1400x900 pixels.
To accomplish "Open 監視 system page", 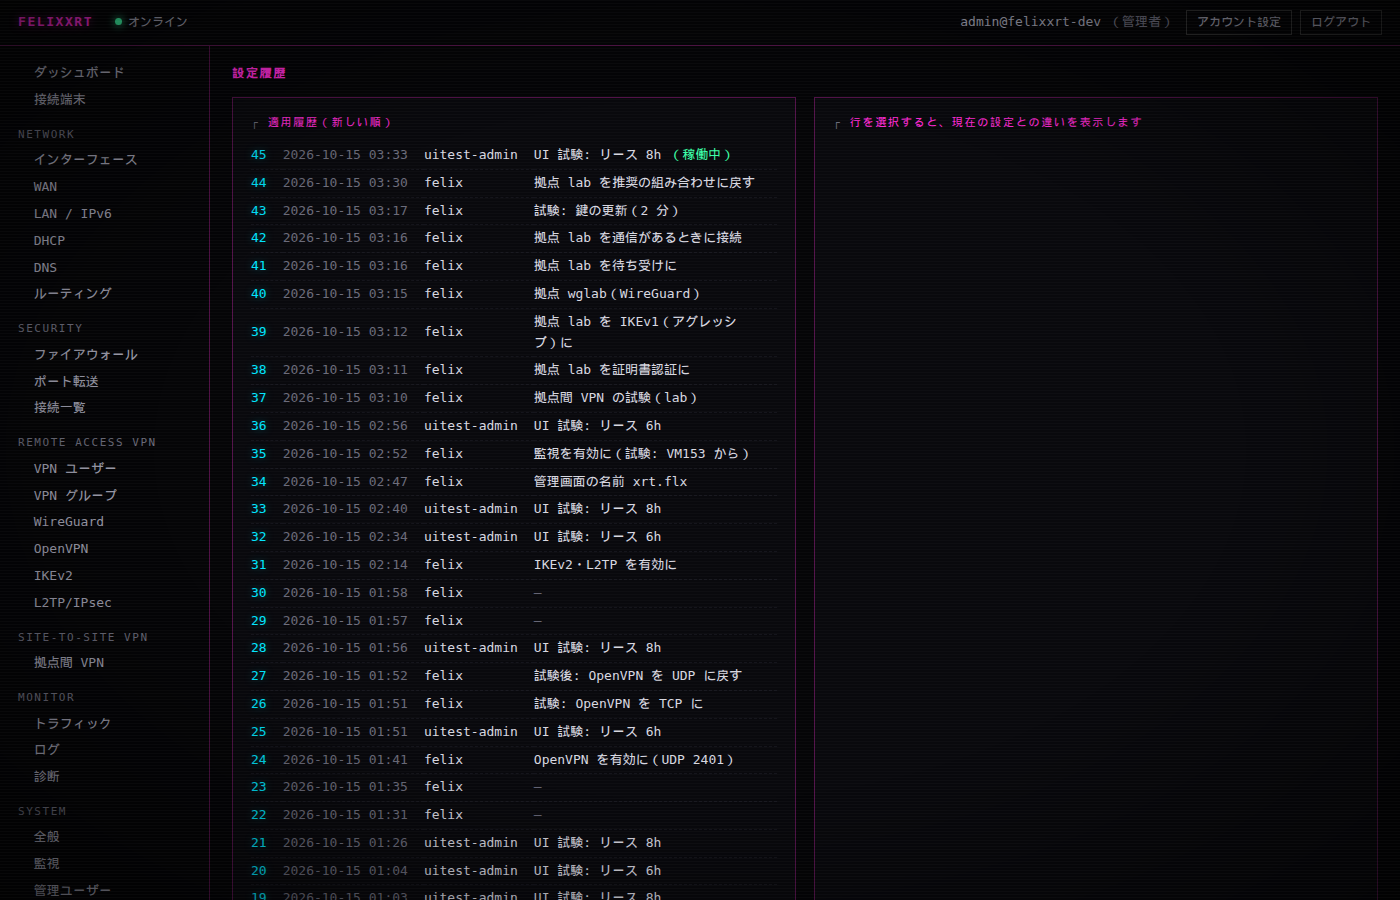I will (x=47, y=864).
